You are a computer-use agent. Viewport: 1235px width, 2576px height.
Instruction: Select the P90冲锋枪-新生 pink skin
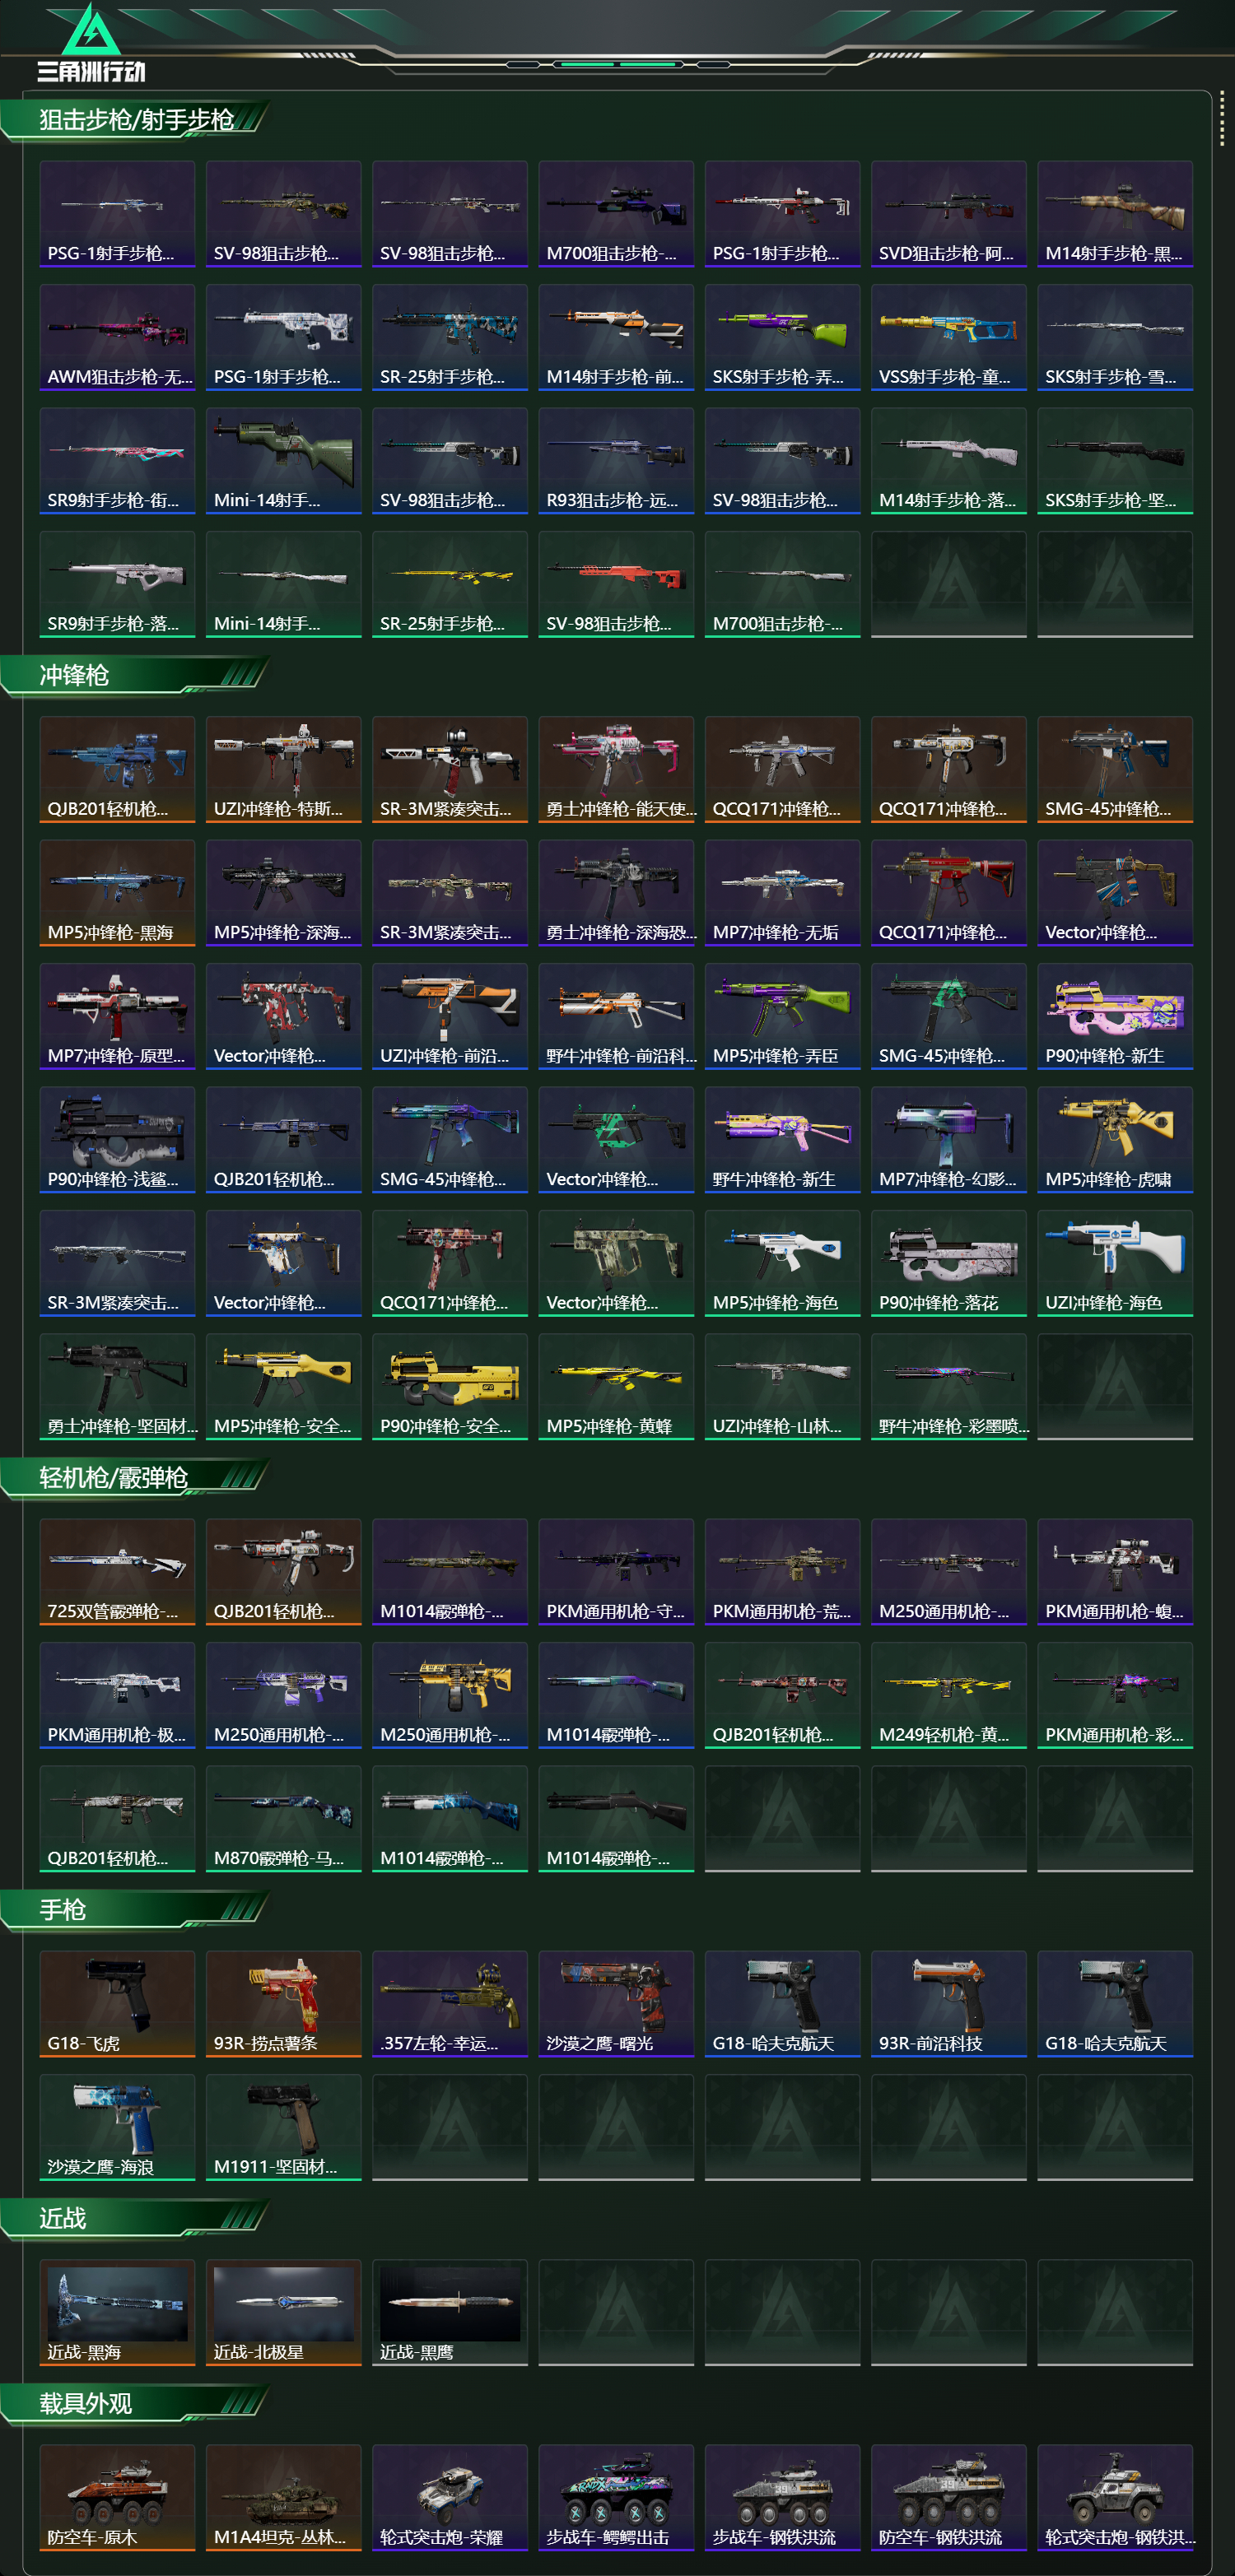point(1115,1016)
